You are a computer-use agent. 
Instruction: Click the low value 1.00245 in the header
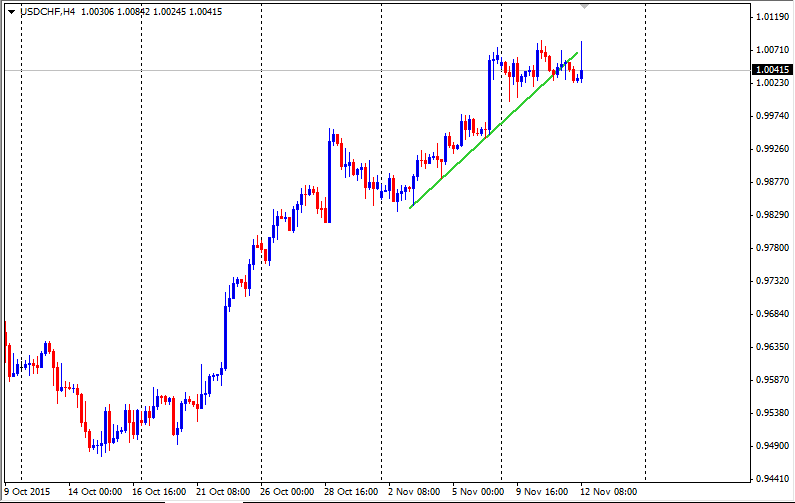pos(169,12)
